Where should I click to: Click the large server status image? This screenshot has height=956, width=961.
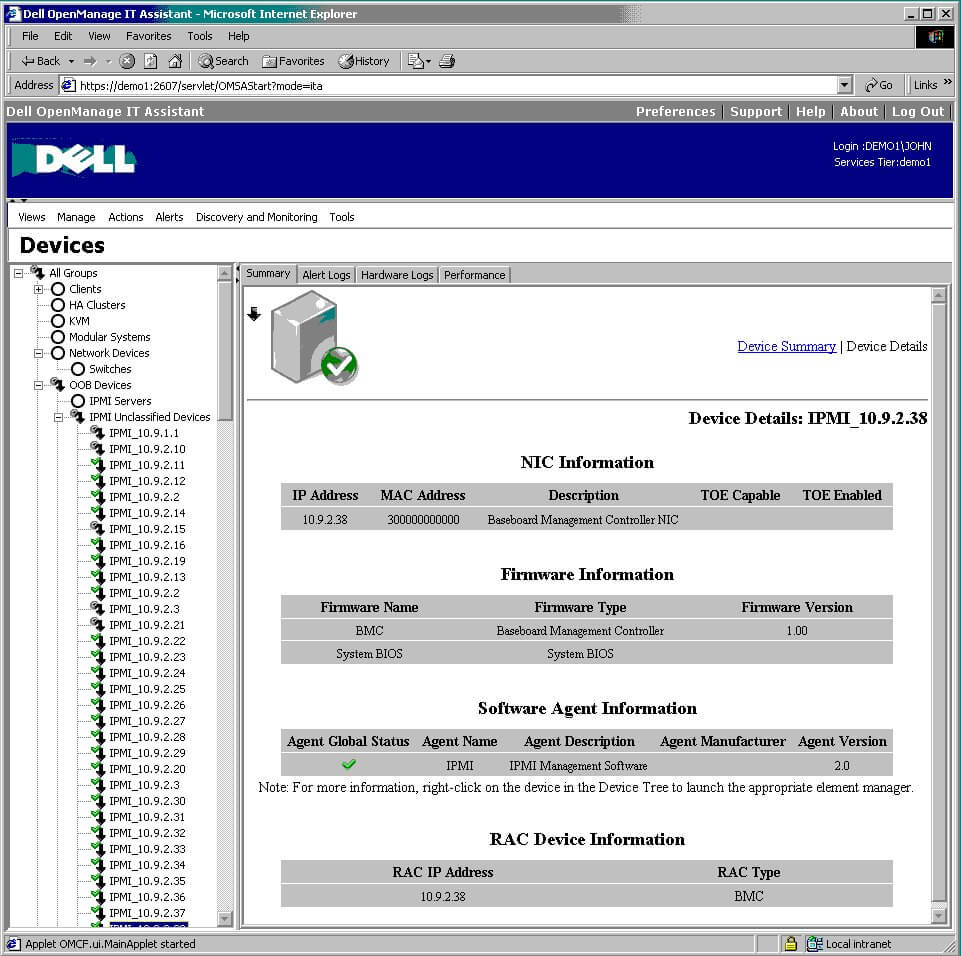pyautogui.click(x=314, y=338)
